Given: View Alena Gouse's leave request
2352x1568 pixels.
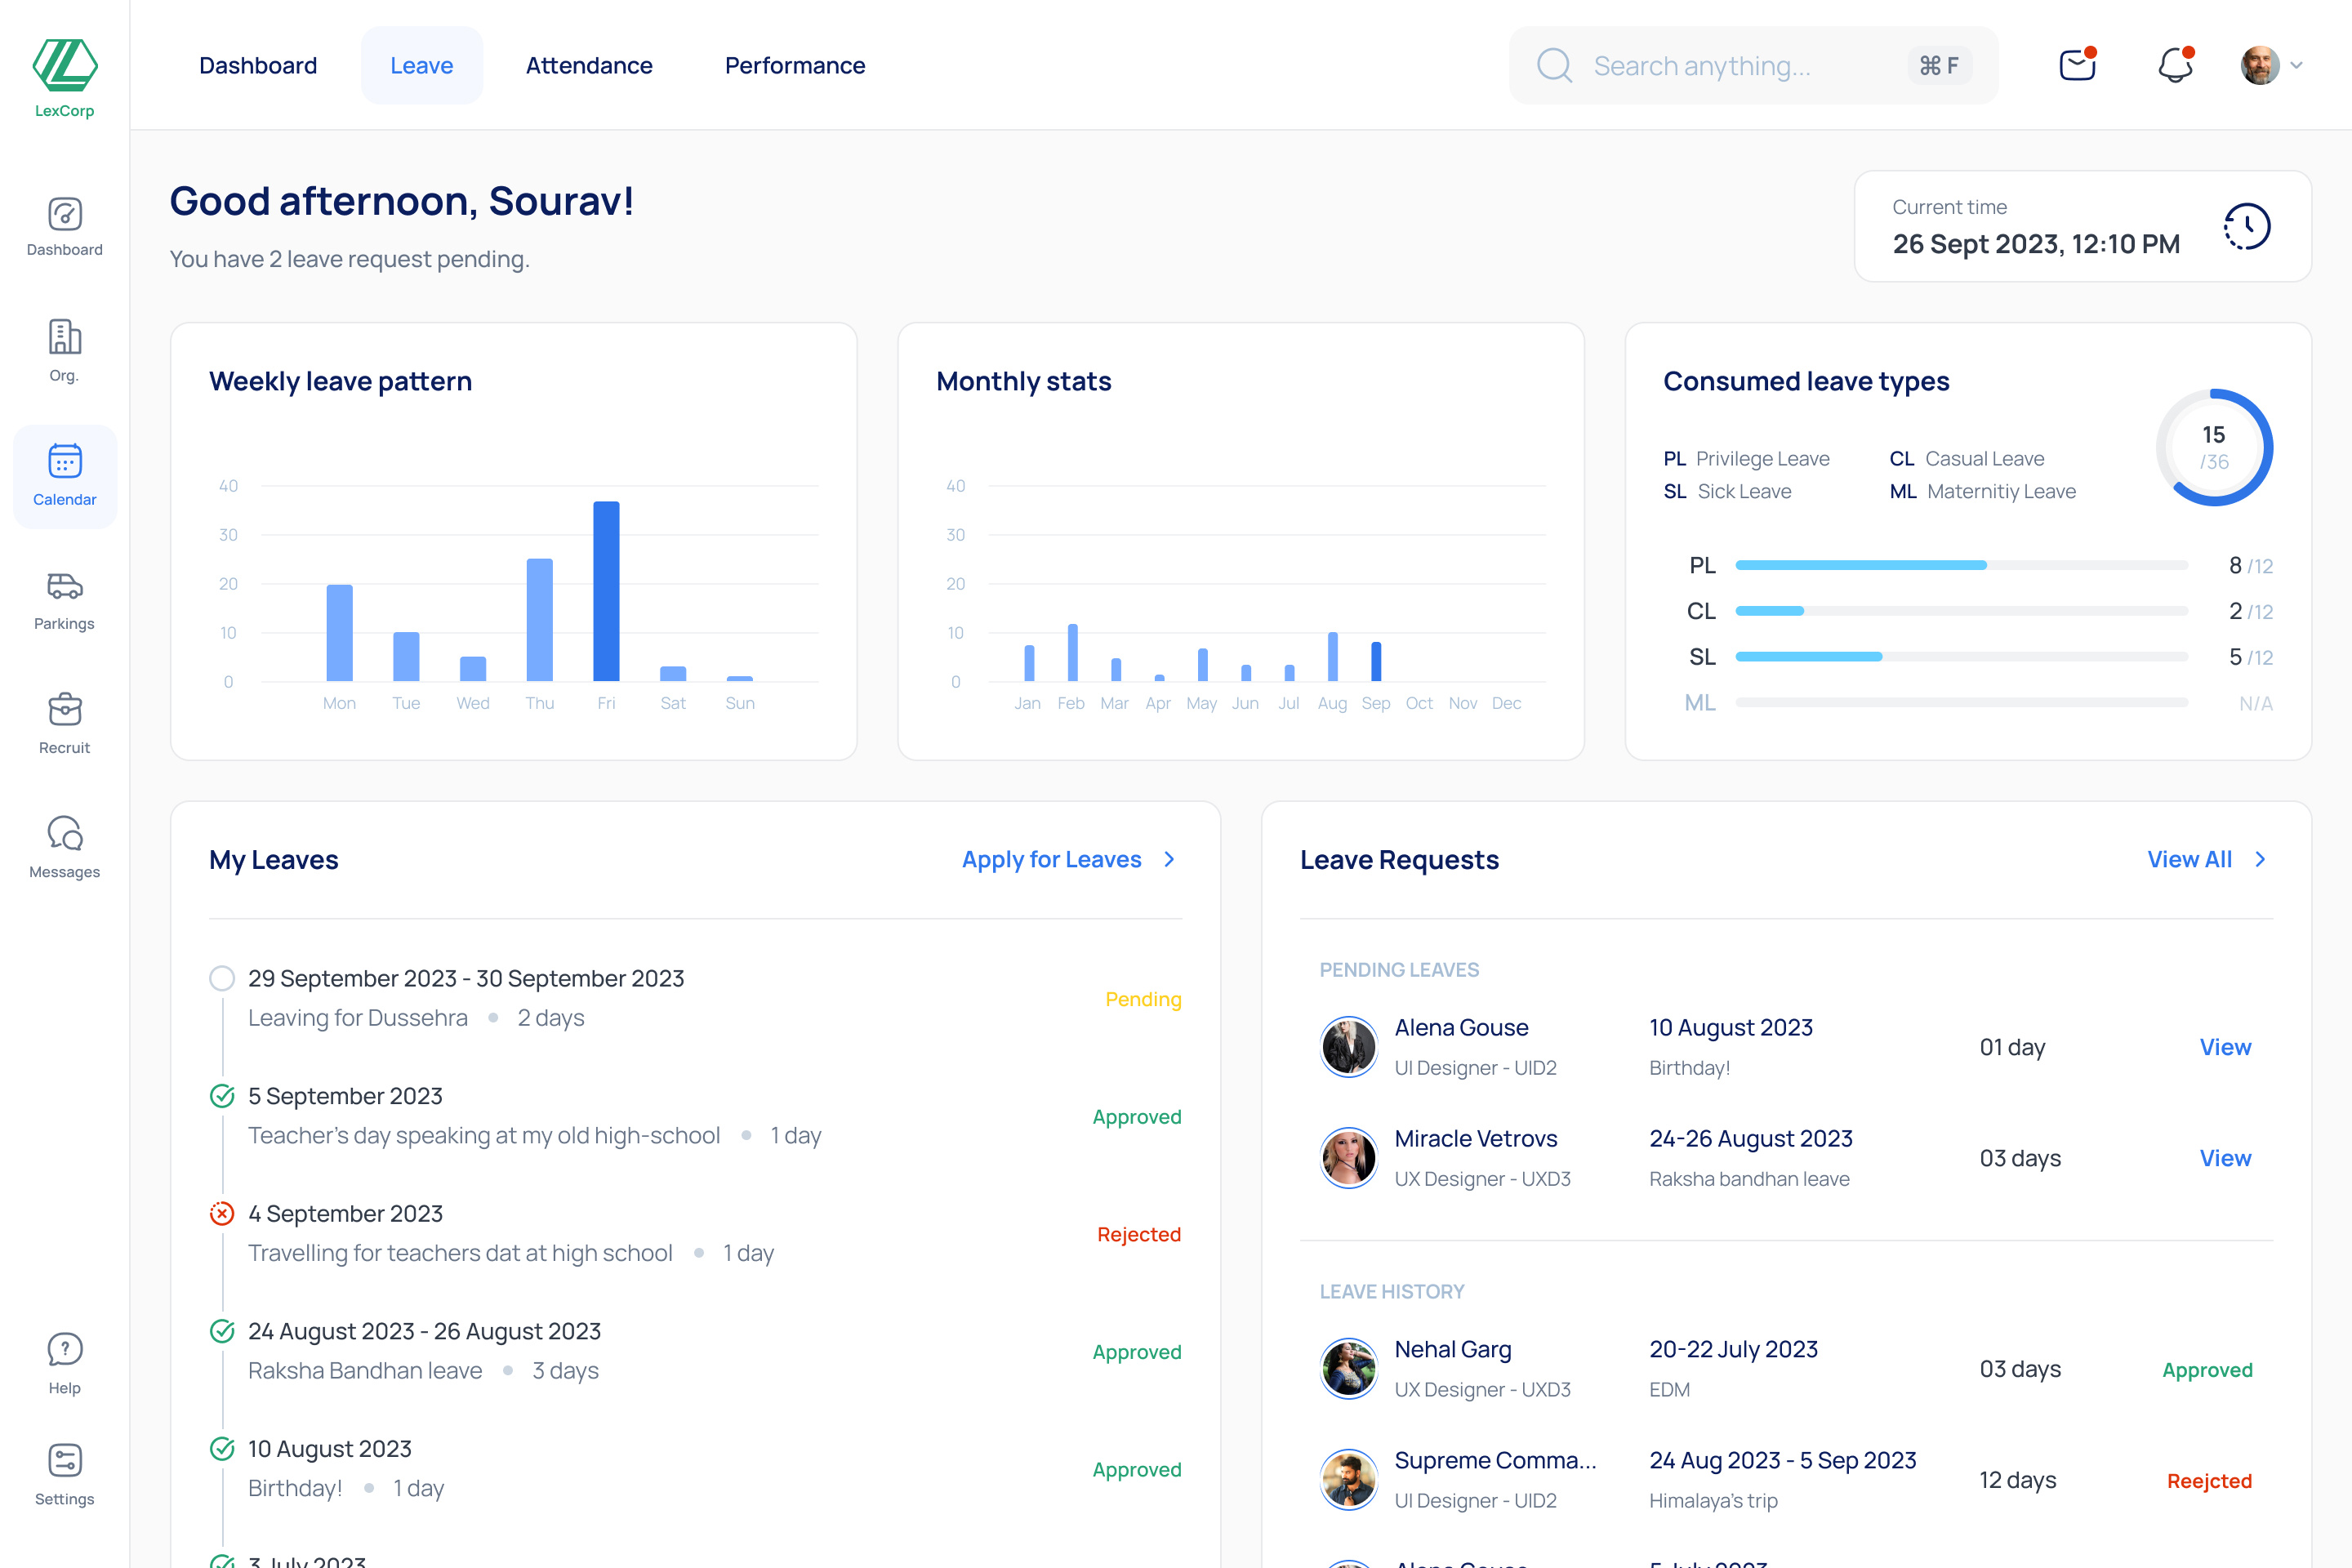Looking at the screenshot, I should coord(2225,1047).
